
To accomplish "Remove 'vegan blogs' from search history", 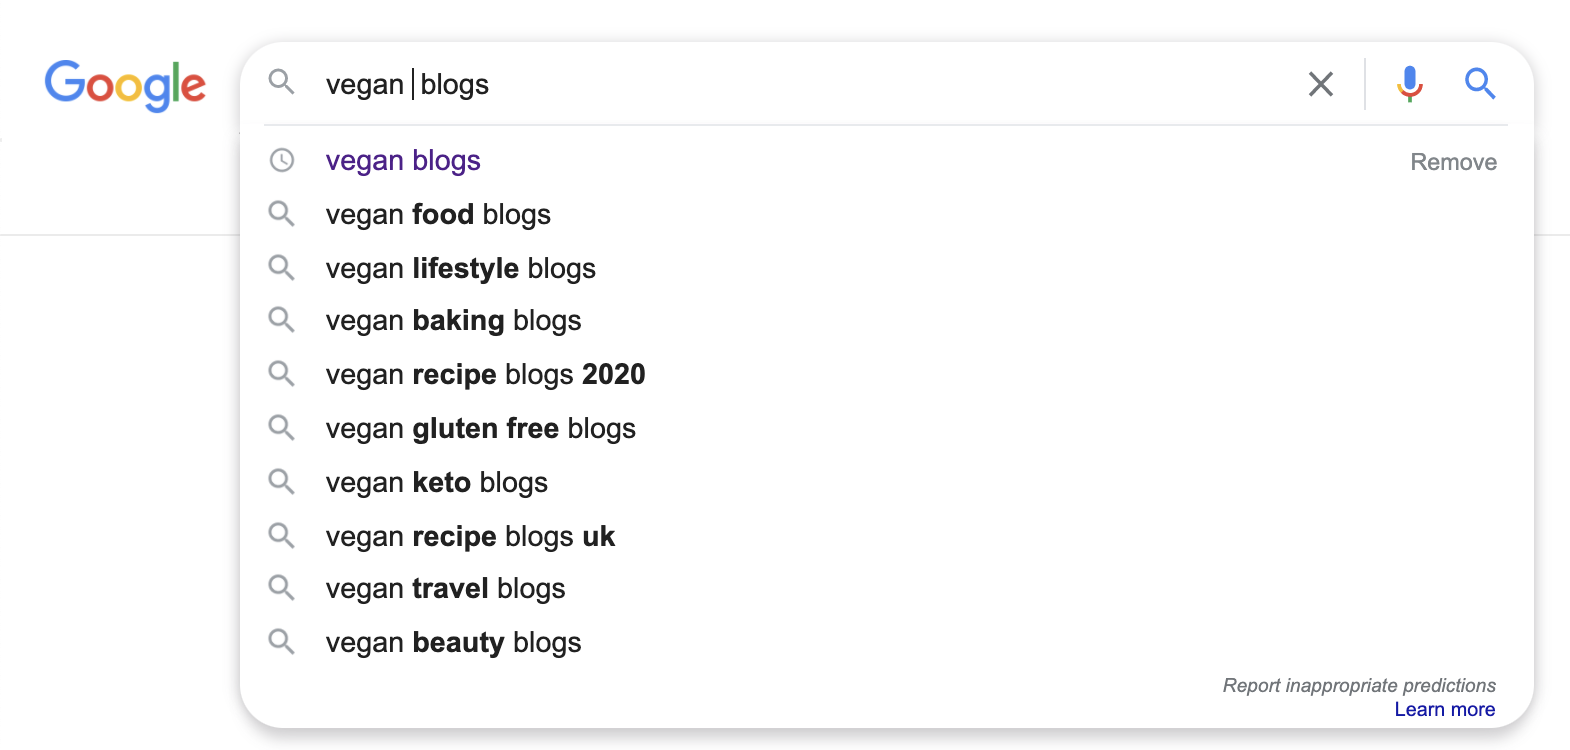I will (1453, 162).
